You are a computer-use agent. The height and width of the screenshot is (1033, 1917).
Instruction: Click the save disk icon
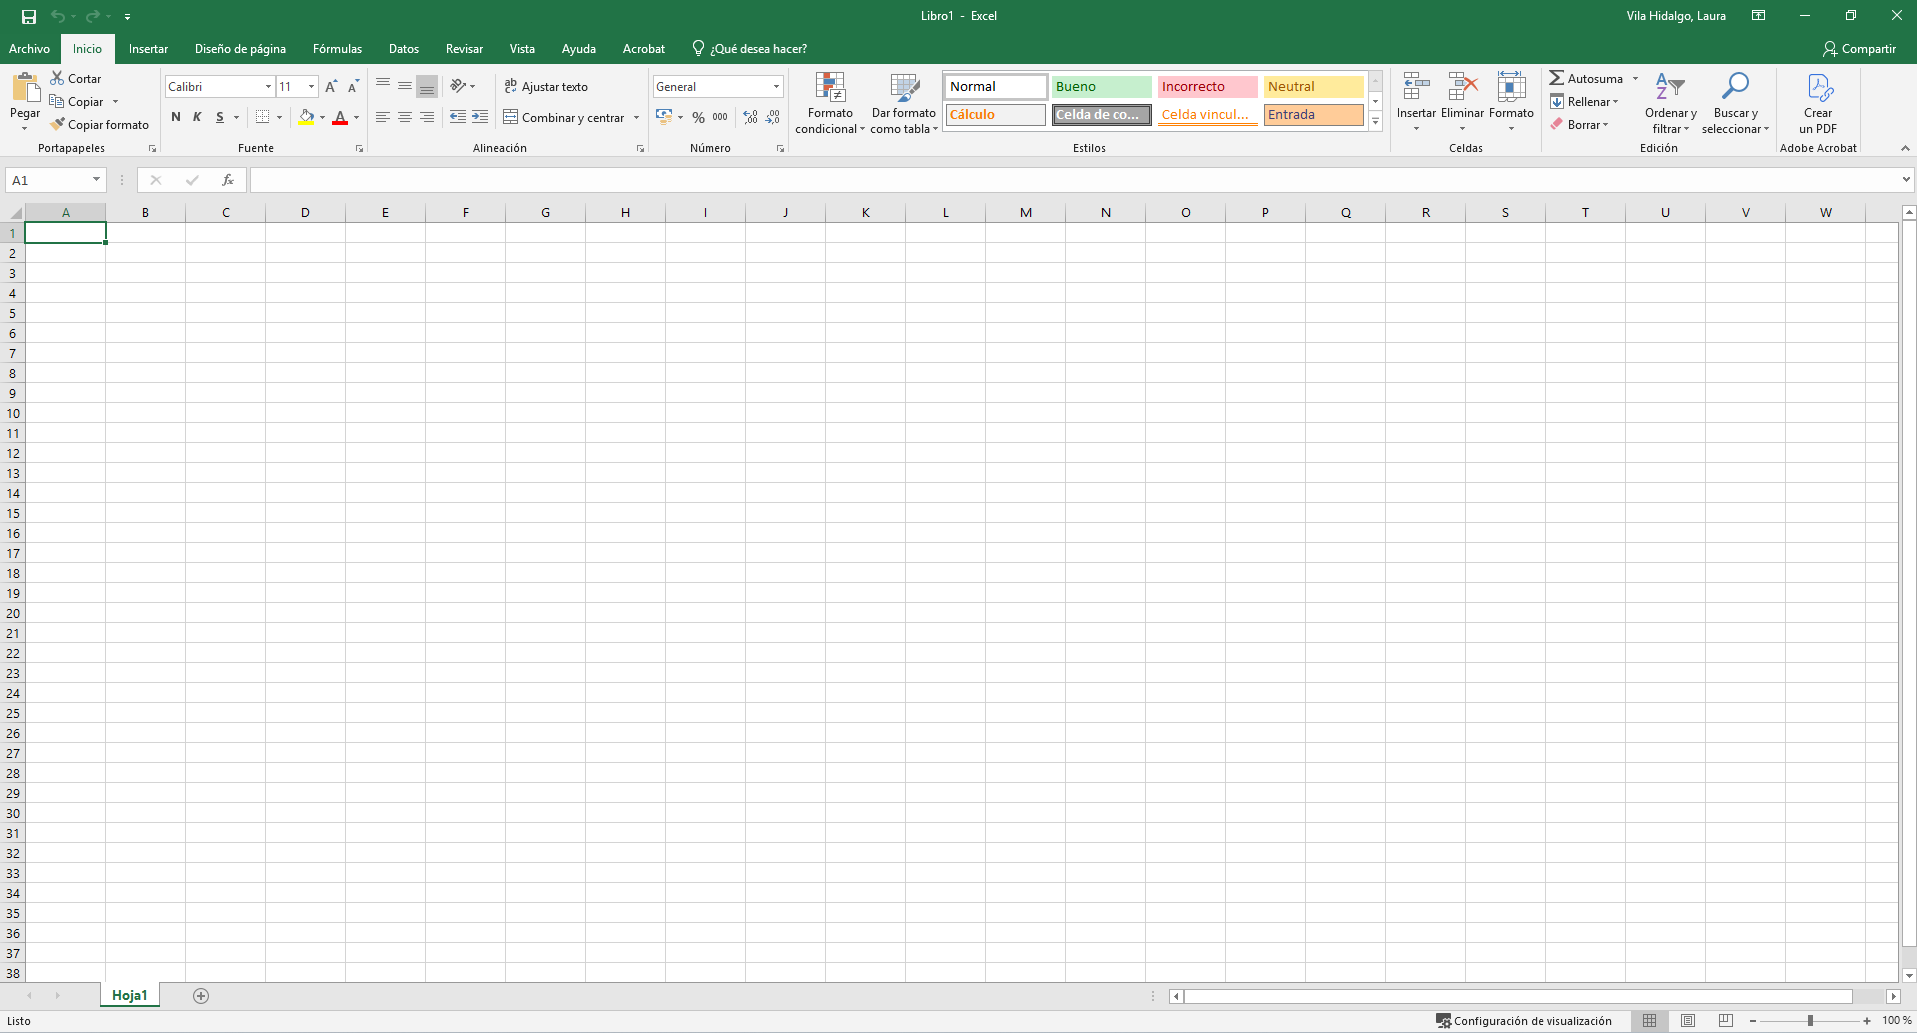click(29, 16)
